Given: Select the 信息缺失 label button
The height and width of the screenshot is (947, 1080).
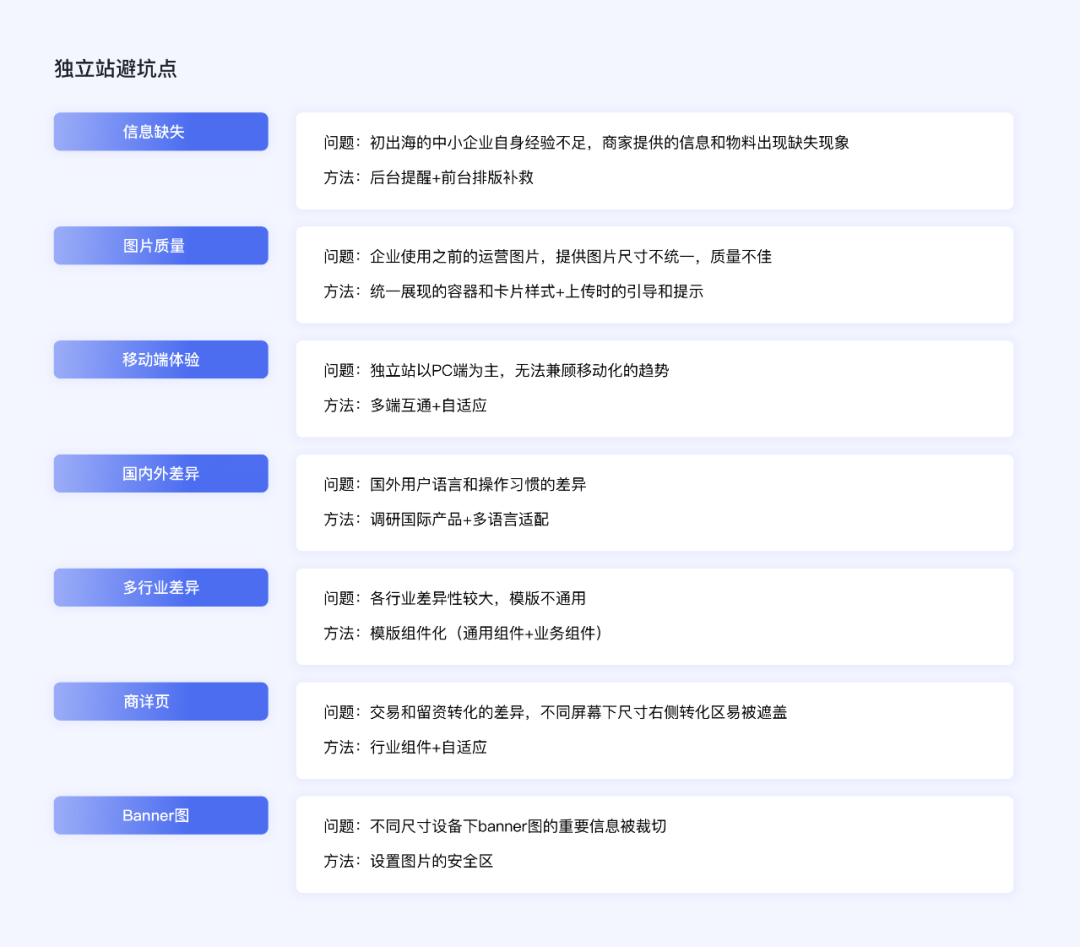Looking at the screenshot, I should (x=160, y=131).
